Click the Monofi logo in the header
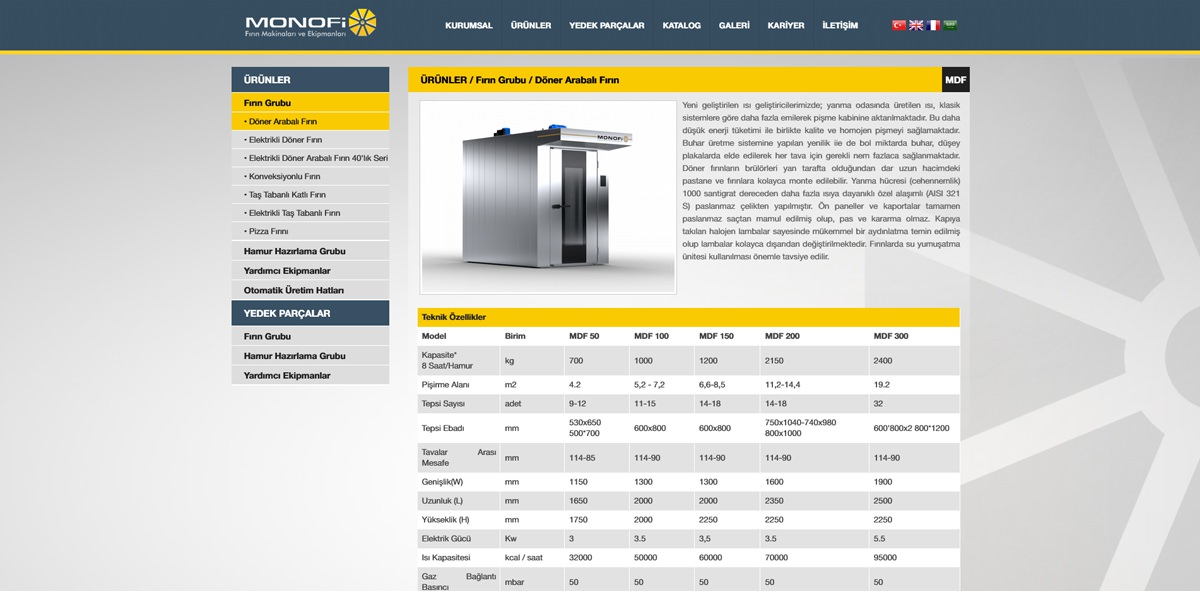Screen dimensions: 1200x600 [x=311, y=23]
